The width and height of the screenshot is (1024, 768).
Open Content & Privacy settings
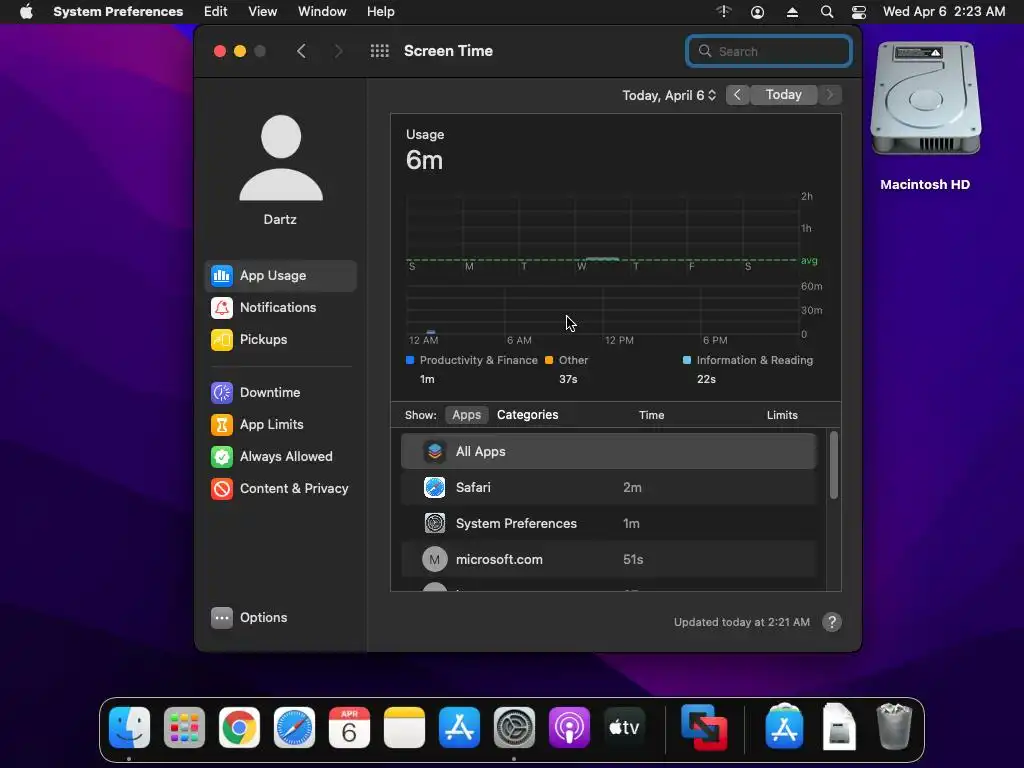tap(281, 488)
